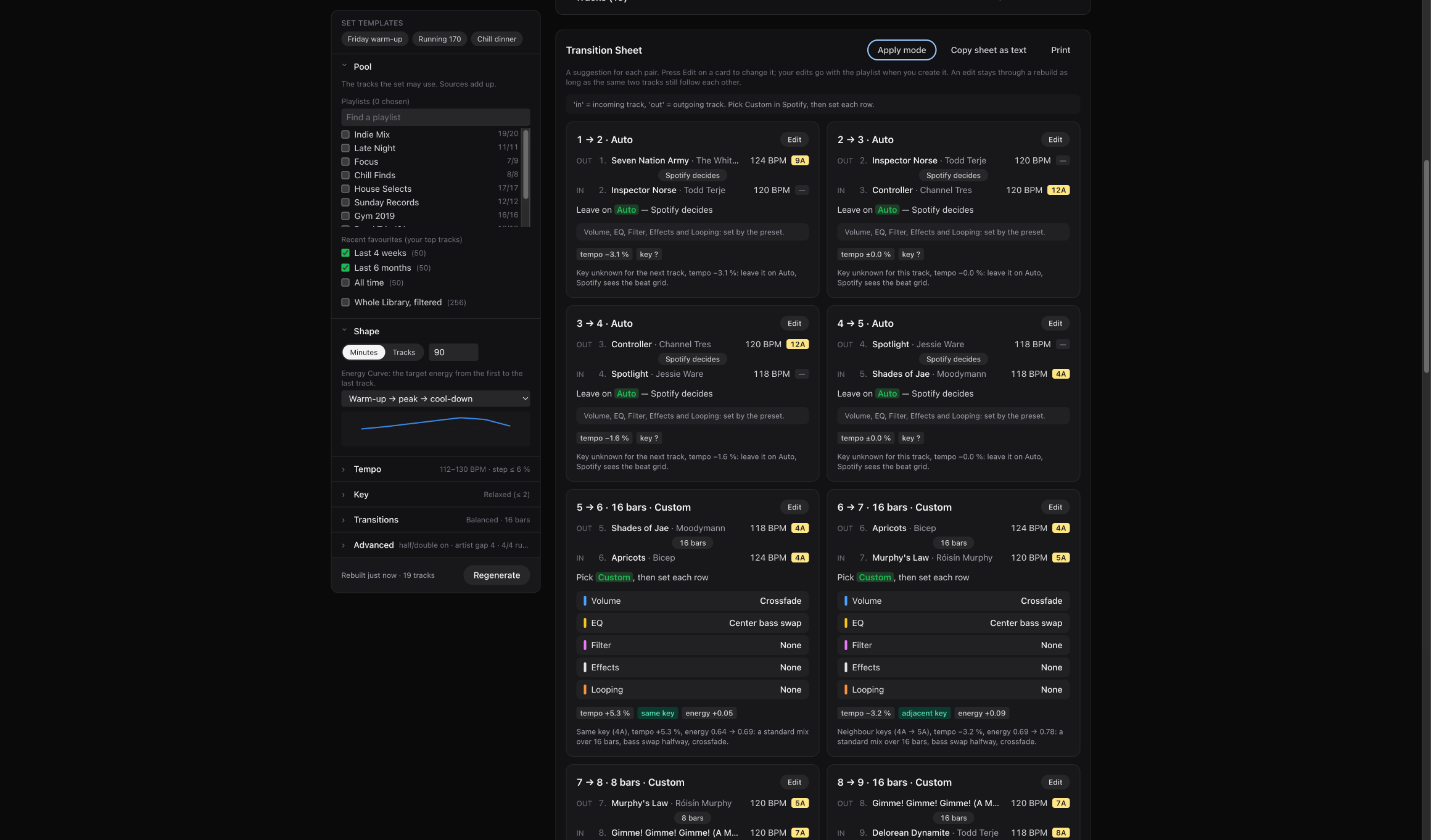
Task: Print the Transition Sheet
Action: click(x=1061, y=50)
